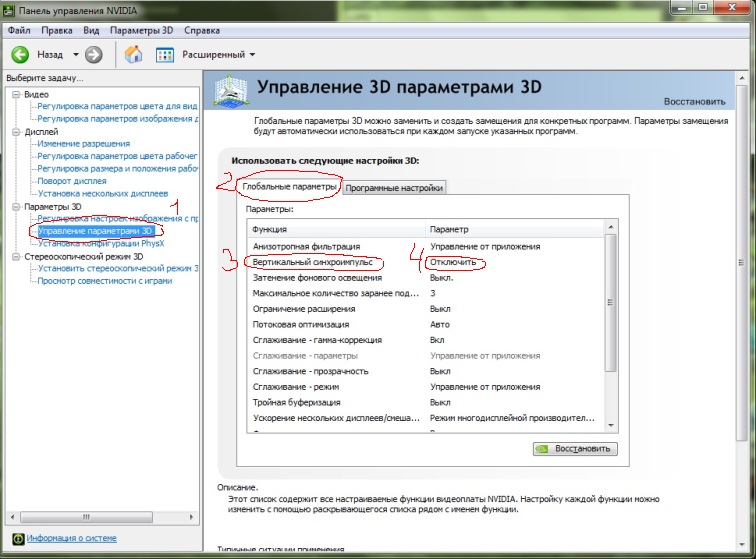Viewport: 756px width, 559px height.
Task: Click the Восстановить button below the list
Action: pos(575,449)
